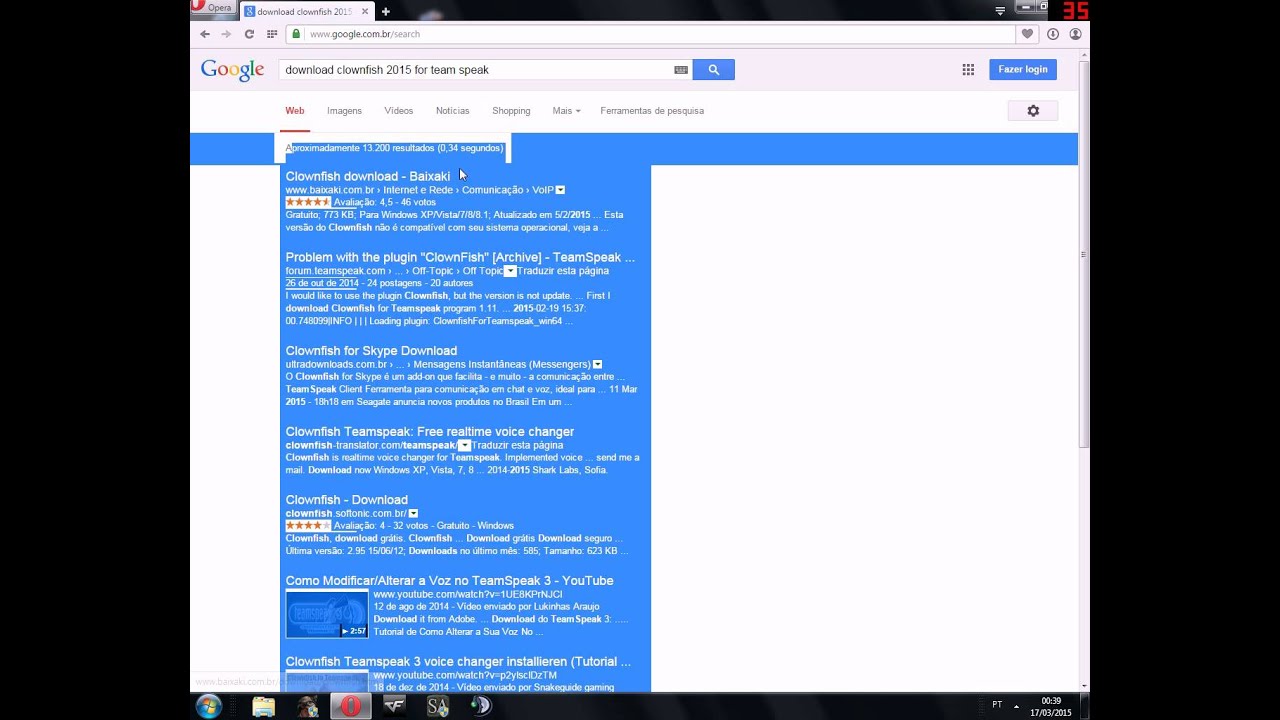Switch to Opera in the taskbar
The width and height of the screenshot is (1280, 720).
[351, 707]
